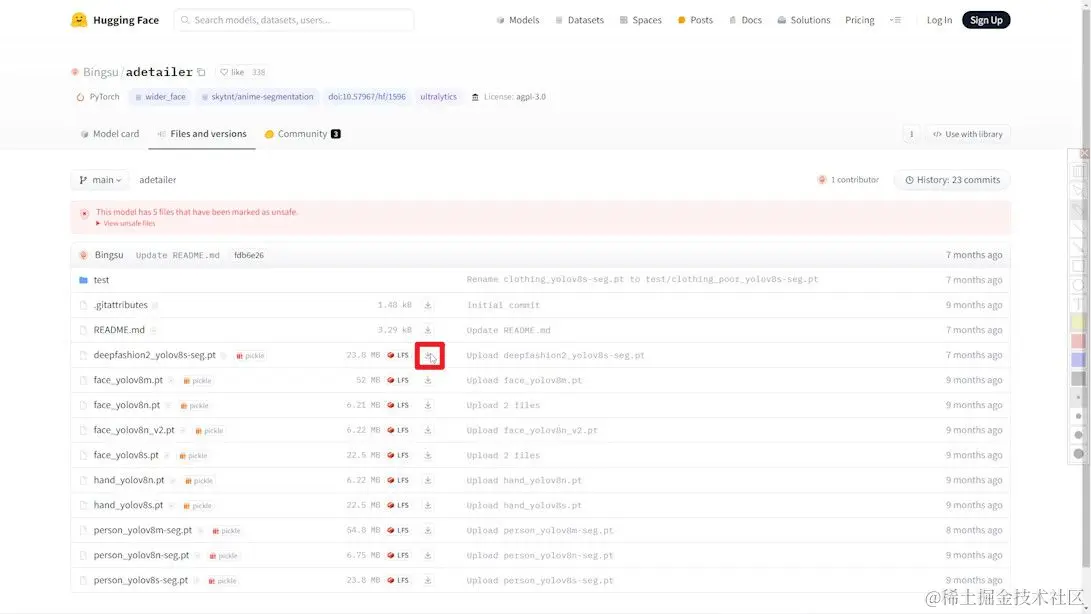Open Solutions menu in navigation
The image size is (1091, 614).
[x=804, y=20]
